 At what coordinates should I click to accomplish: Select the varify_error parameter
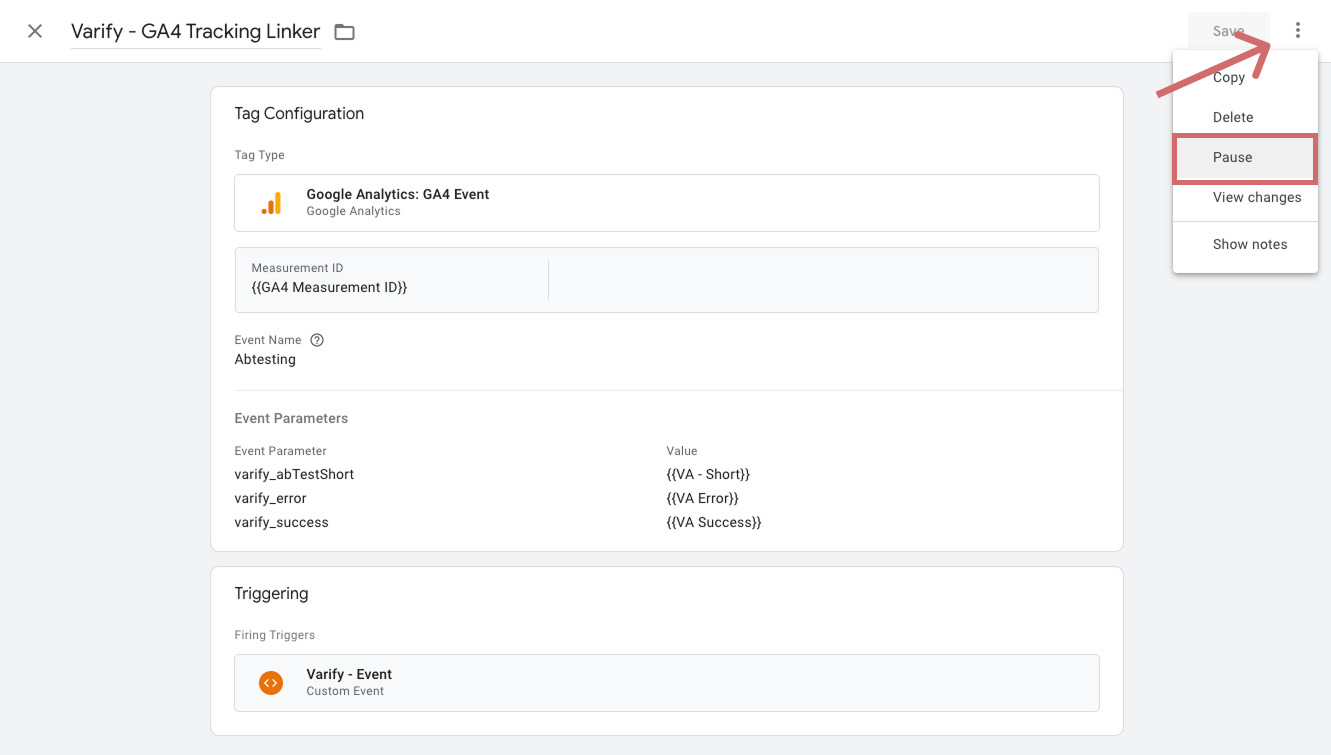270,498
